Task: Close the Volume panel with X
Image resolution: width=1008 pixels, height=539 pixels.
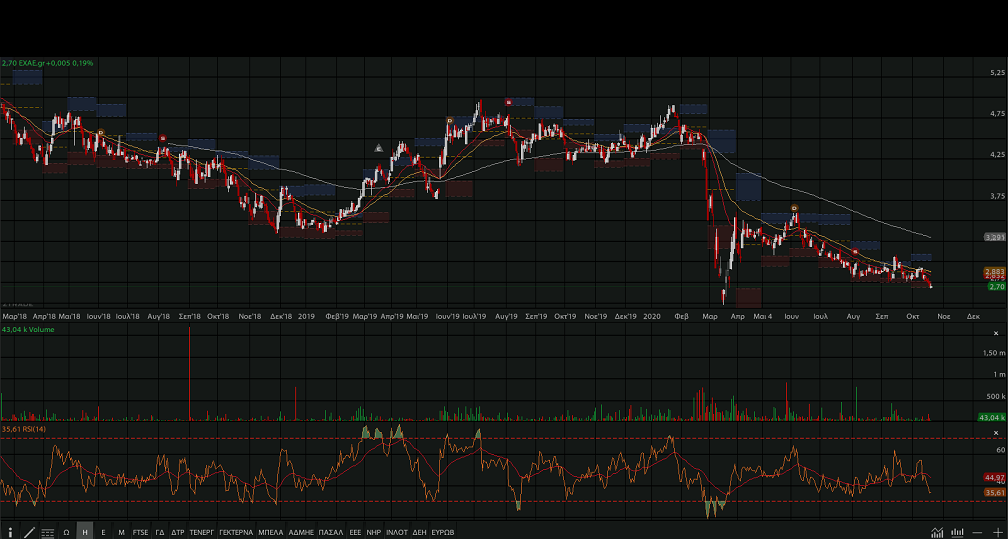Action: point(996,333)
